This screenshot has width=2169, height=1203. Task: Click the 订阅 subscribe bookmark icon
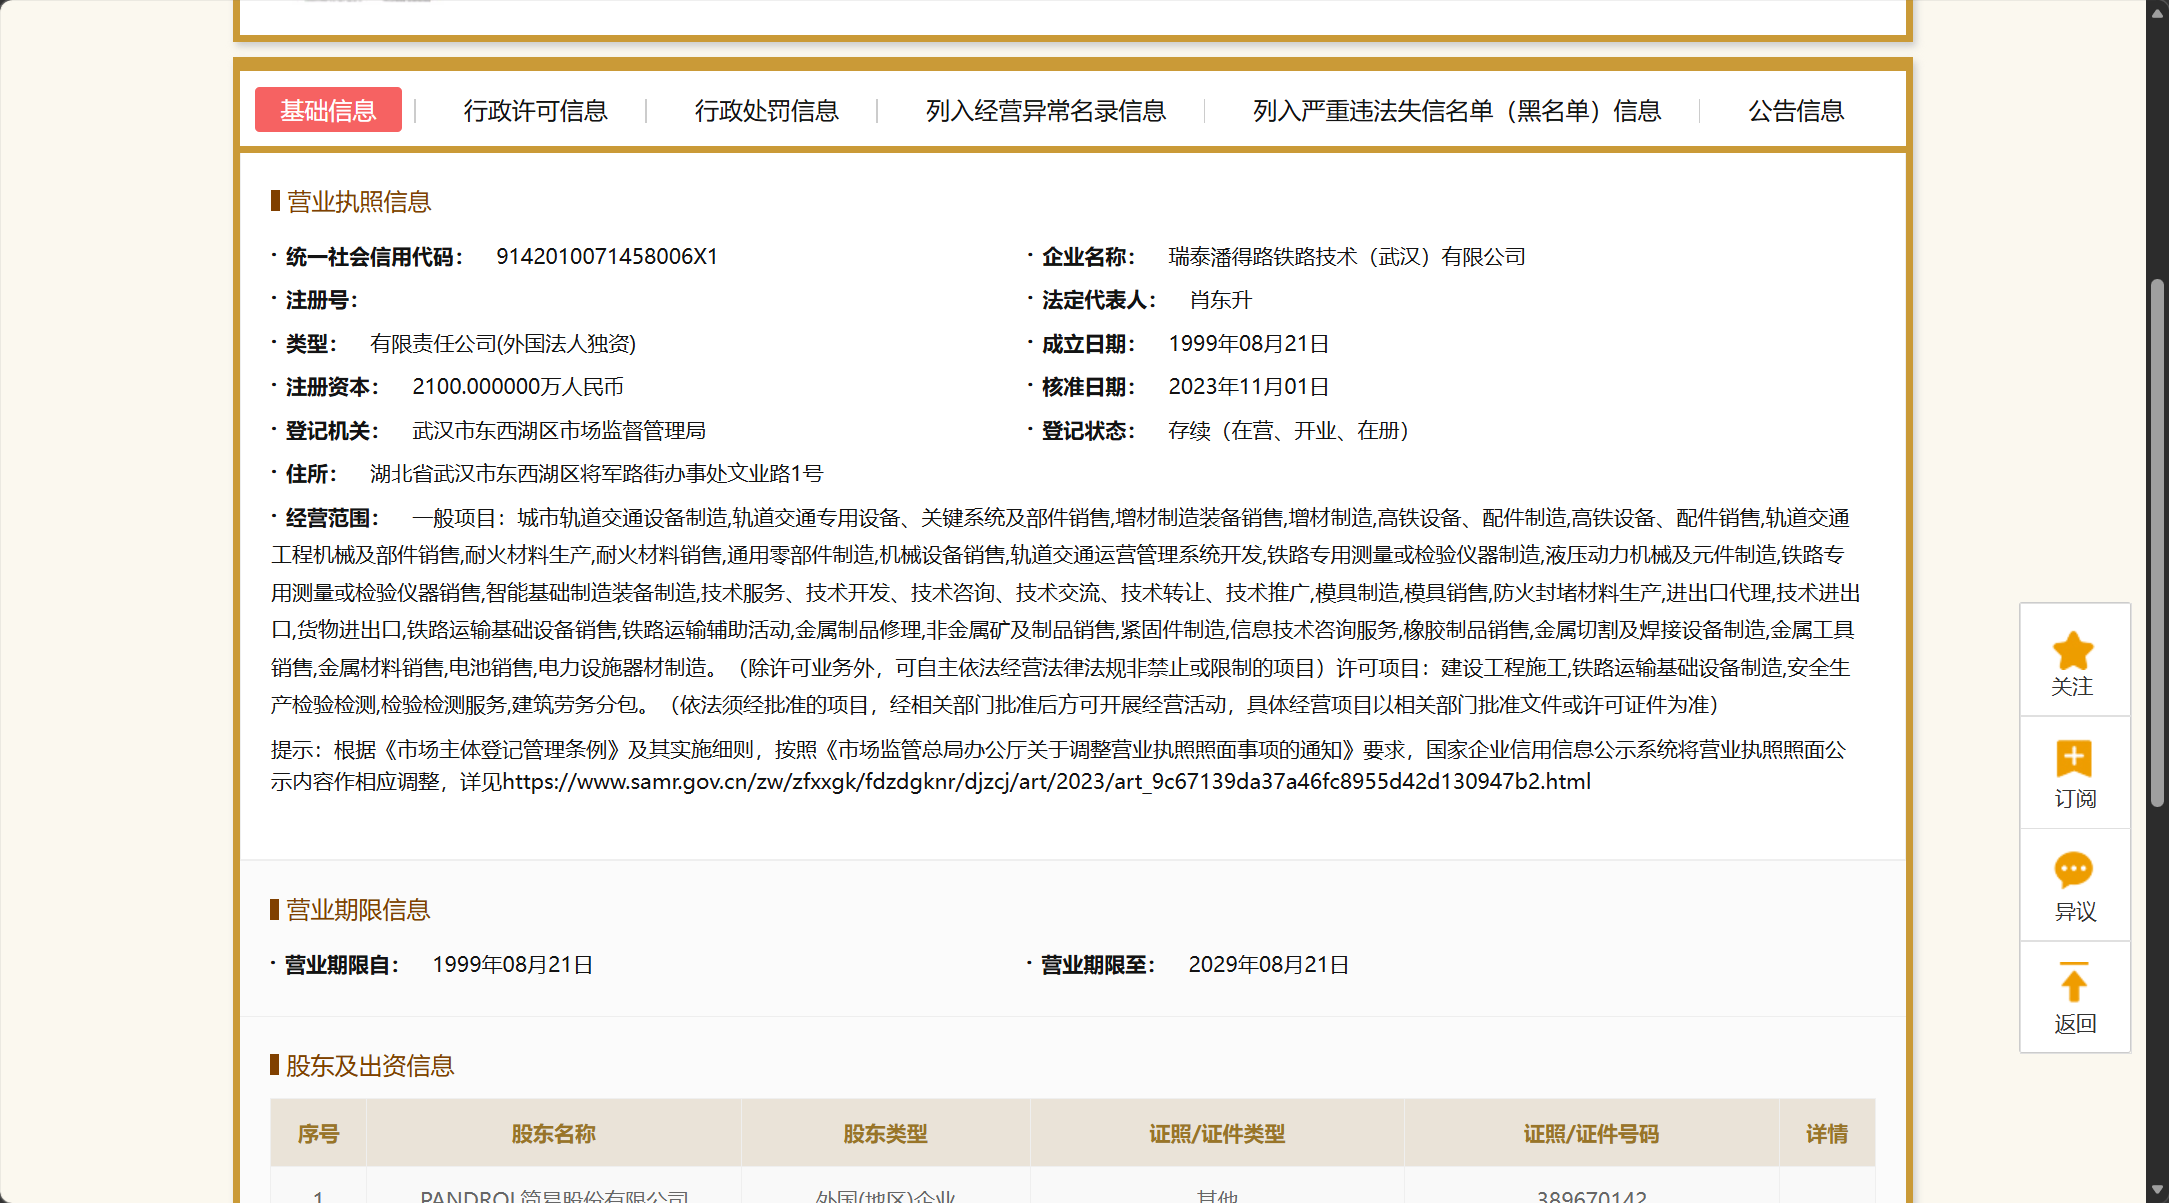click(x=2073, y=760)
